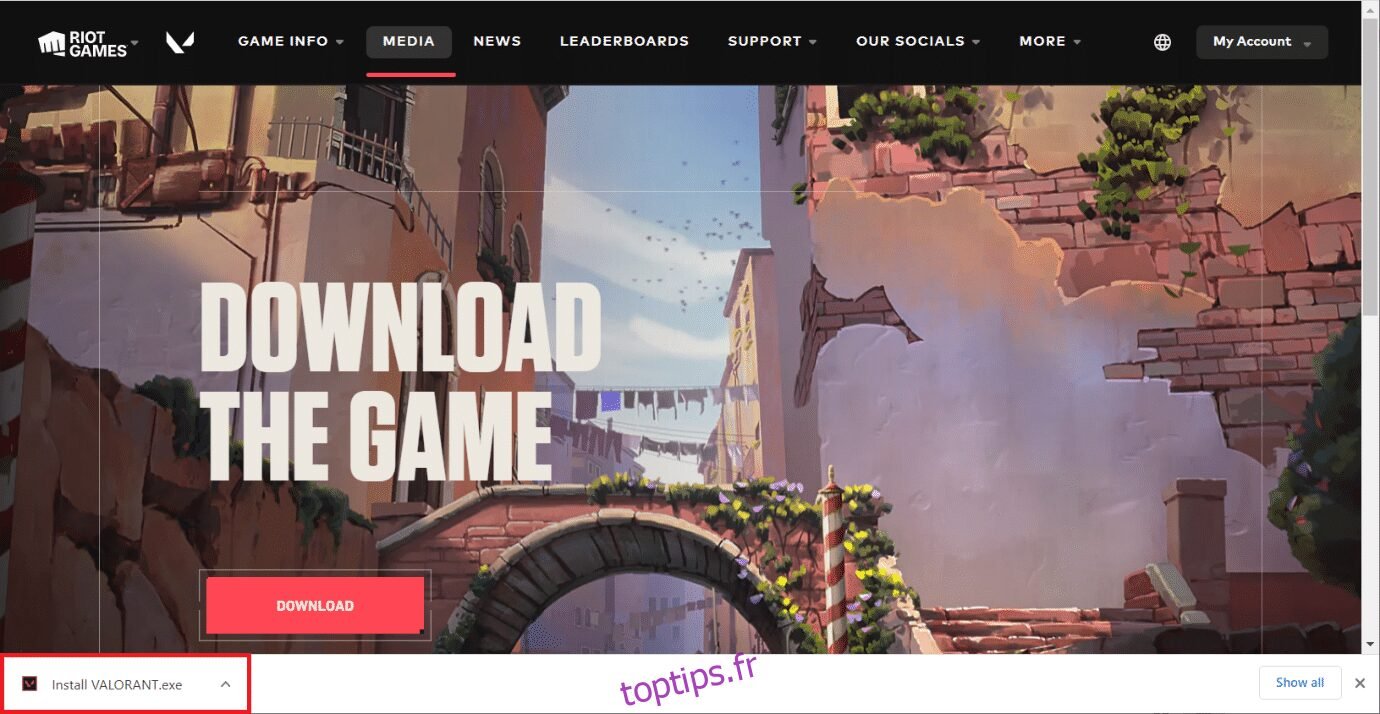Select the Media tab
Image resolution: width=1380 pixels, height=714 pixels.
[409, 42]
